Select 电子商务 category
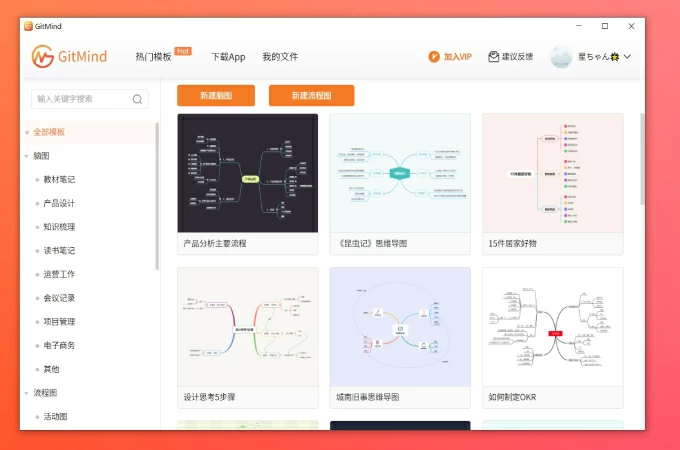 (59, 346)
